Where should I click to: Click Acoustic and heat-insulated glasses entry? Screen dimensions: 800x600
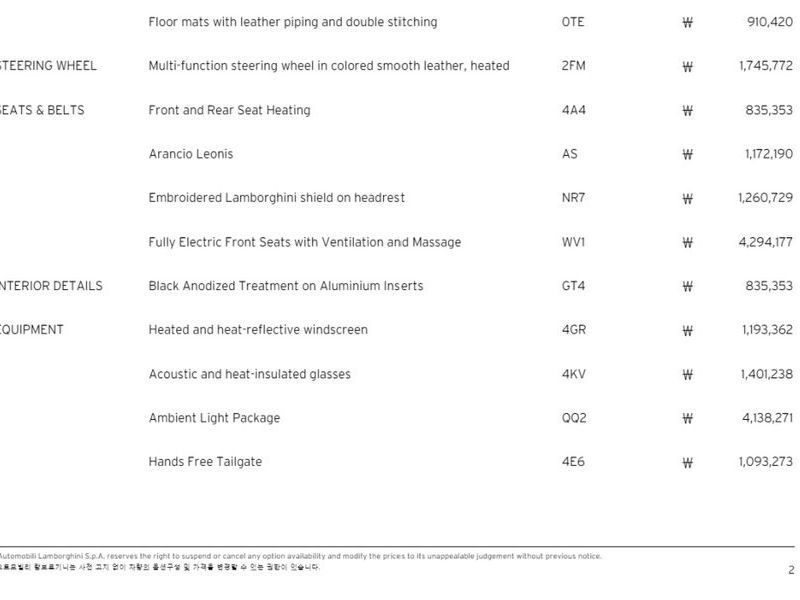click(x=249, y=374)
